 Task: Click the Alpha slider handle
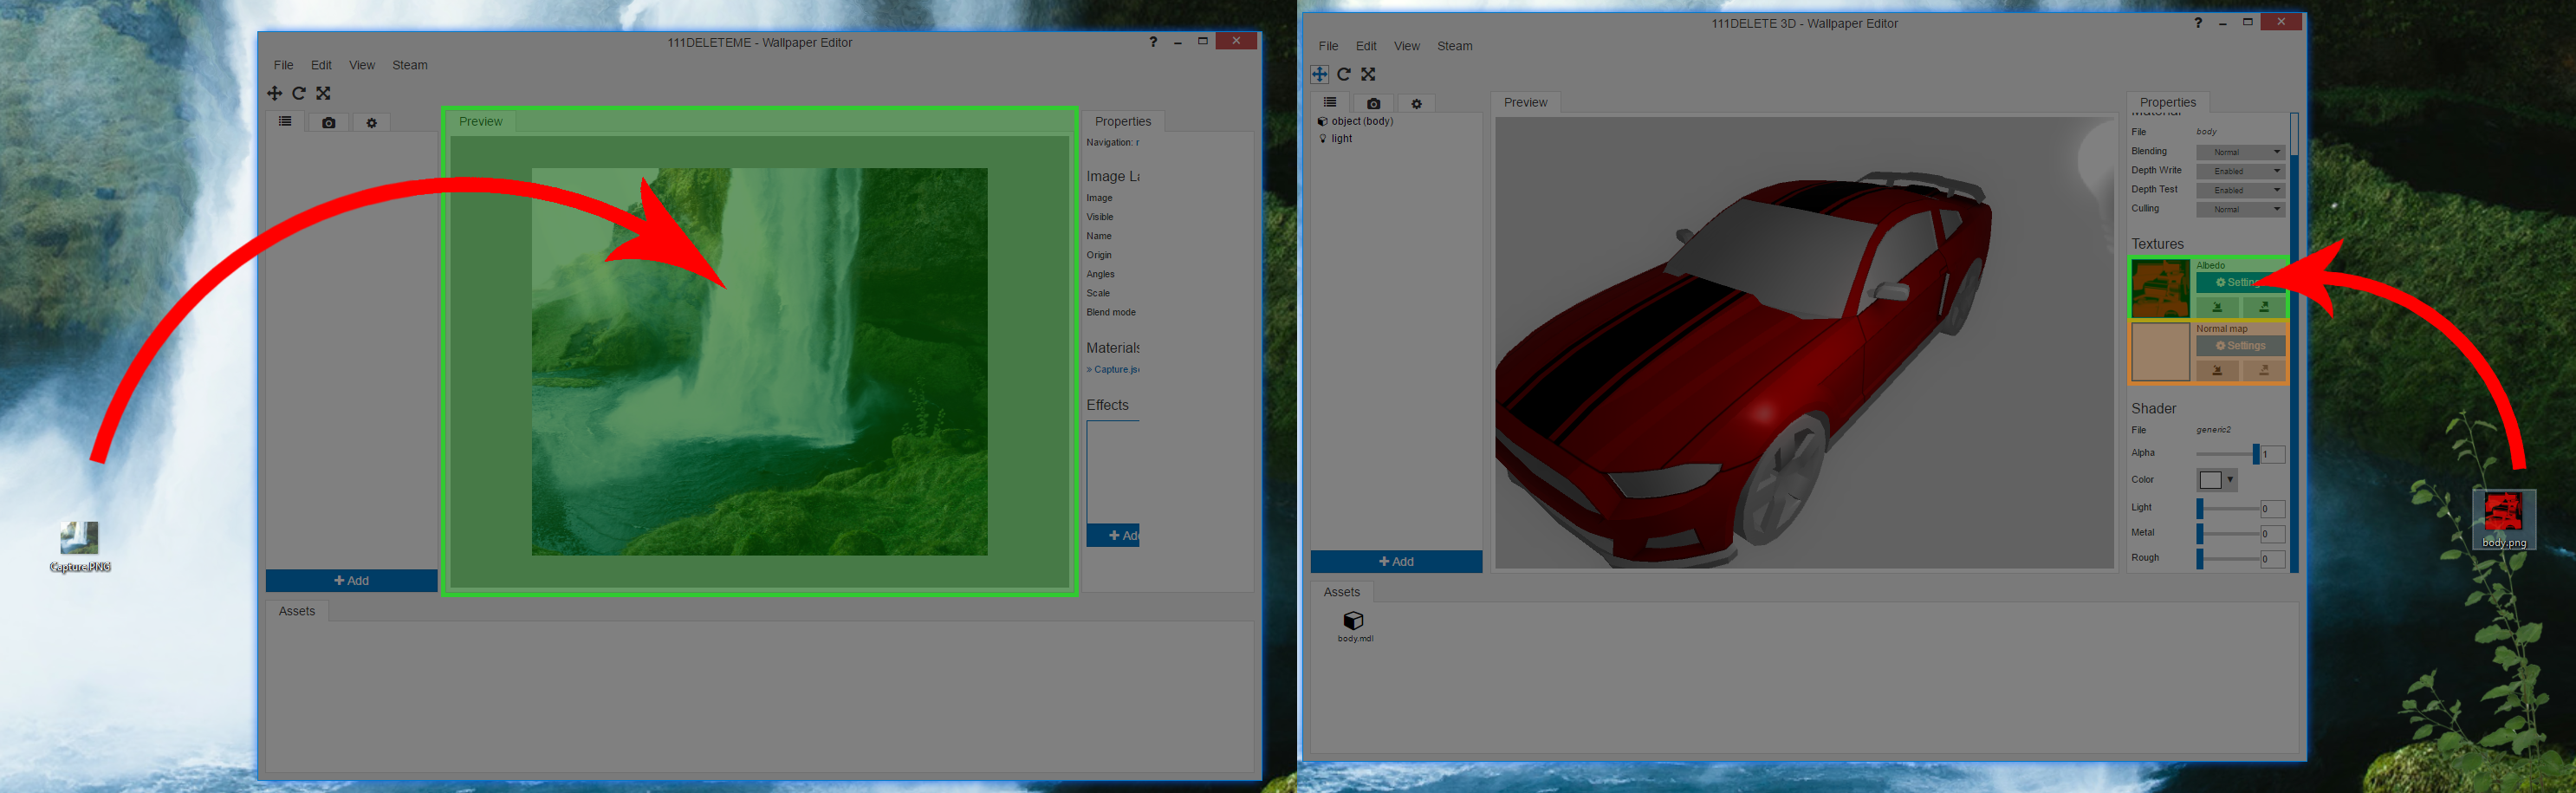click(x=2256, y=454)
